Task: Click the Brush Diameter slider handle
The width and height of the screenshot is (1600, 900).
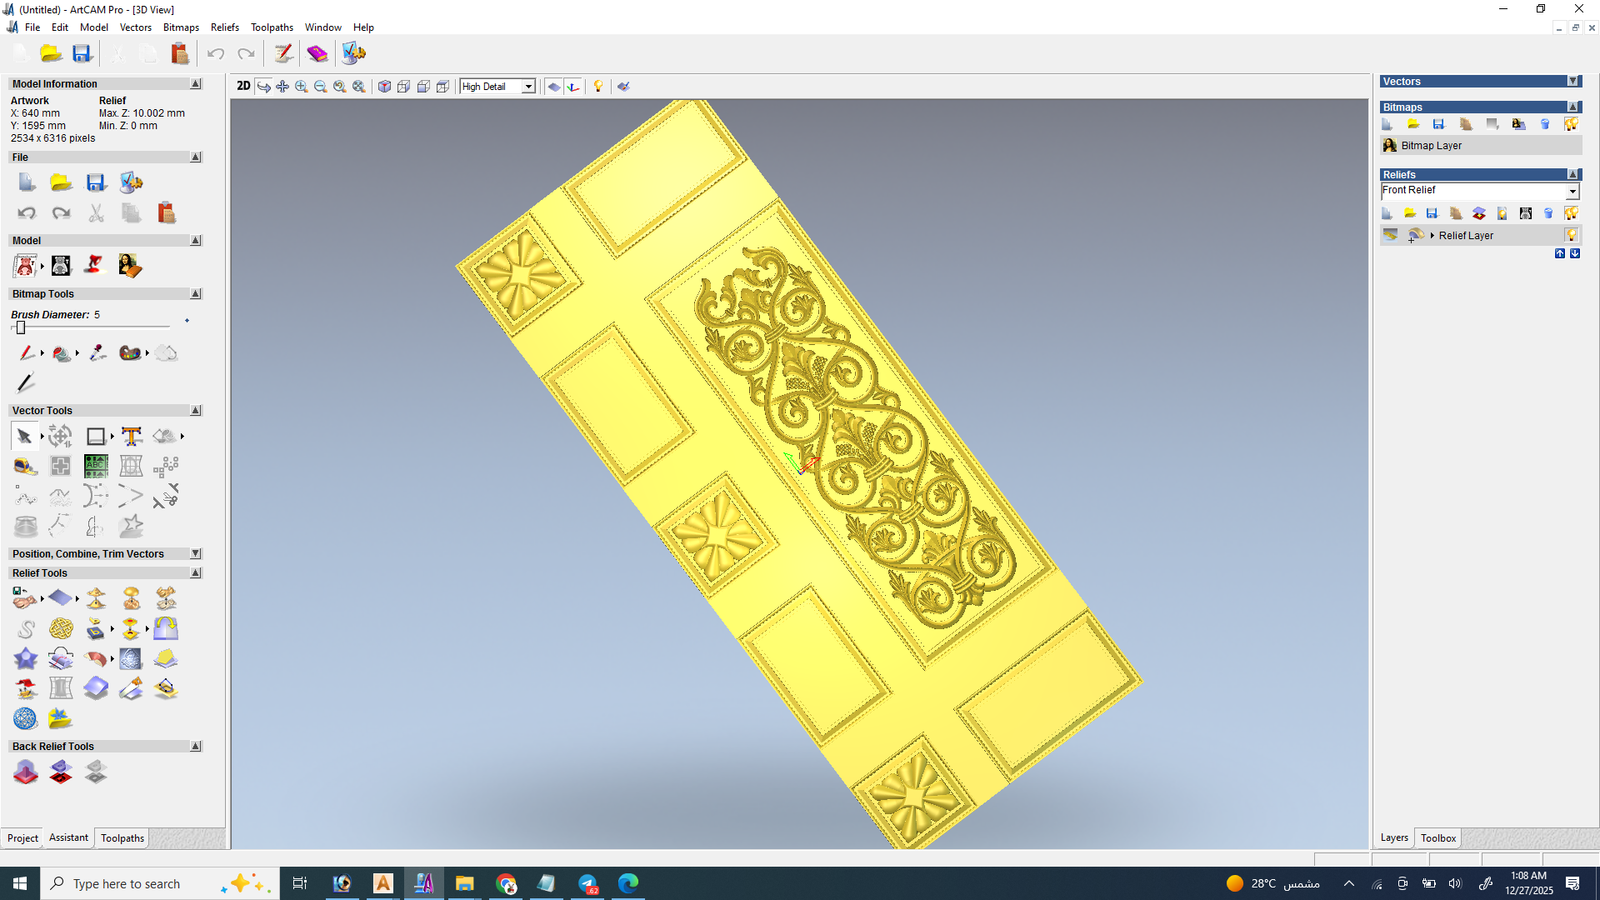Action: 20,328
